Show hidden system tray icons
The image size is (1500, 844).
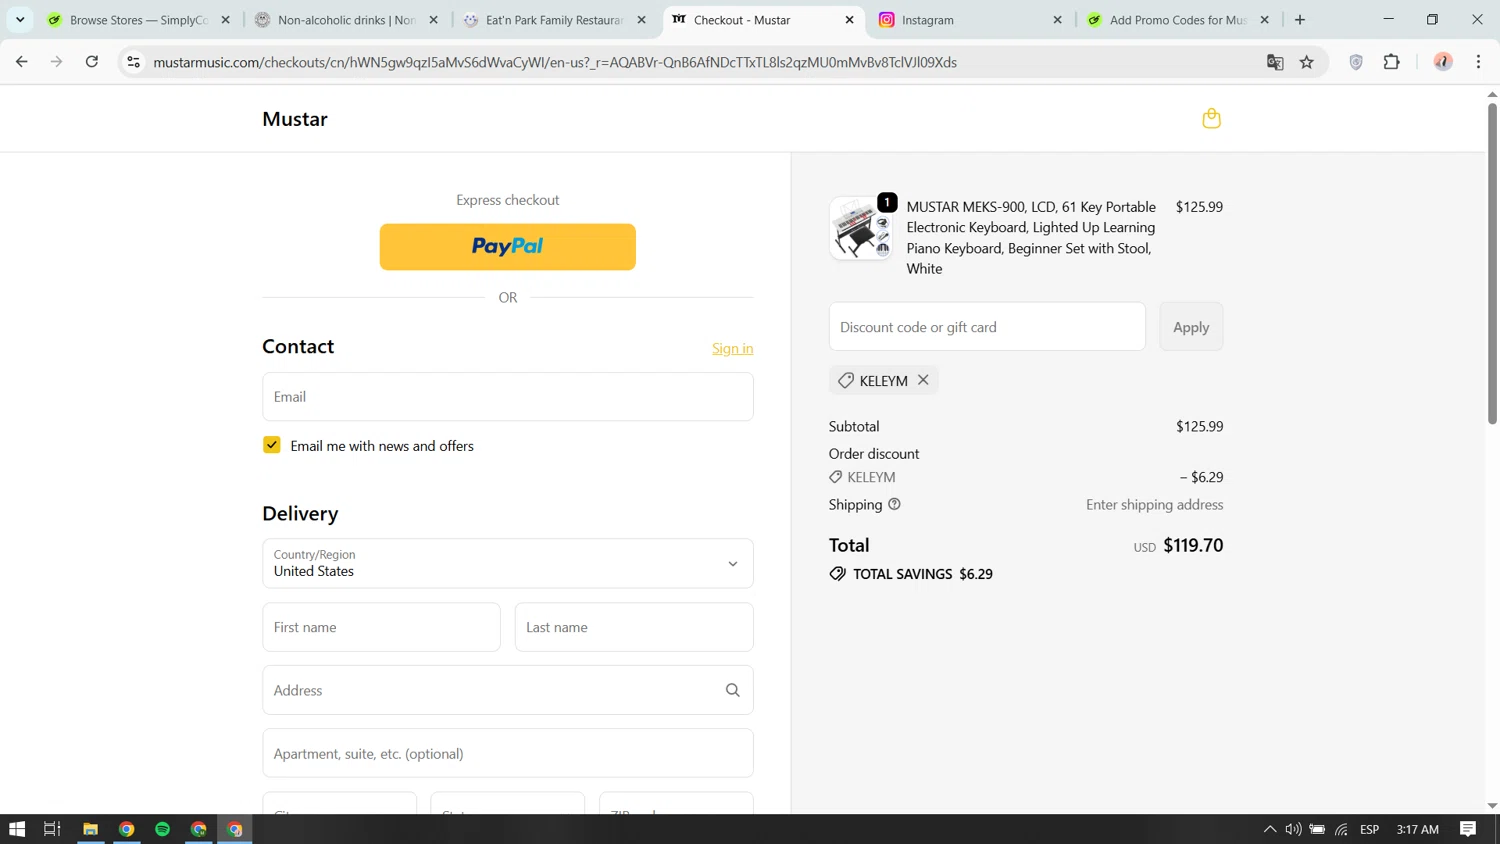tap(1269, 829)
